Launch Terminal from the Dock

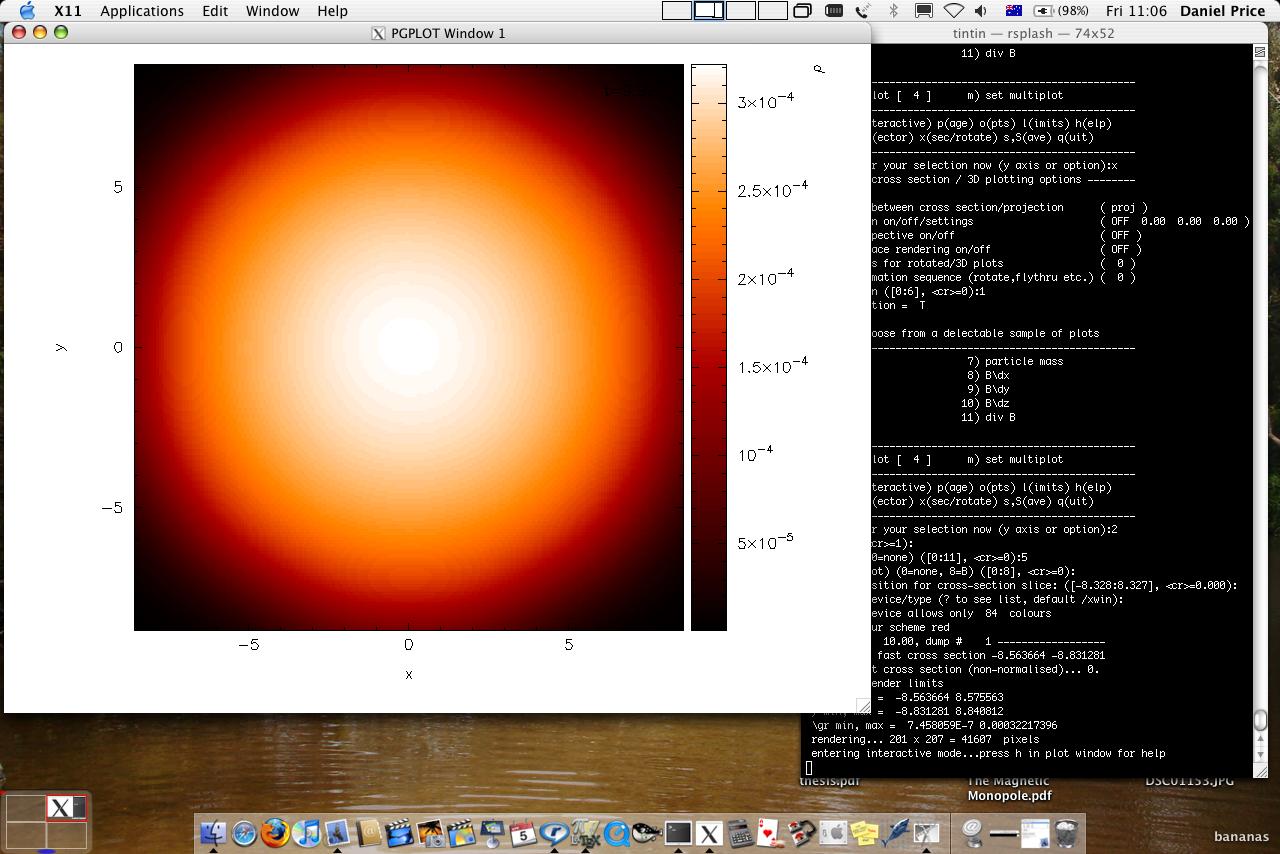click(678, 833)
